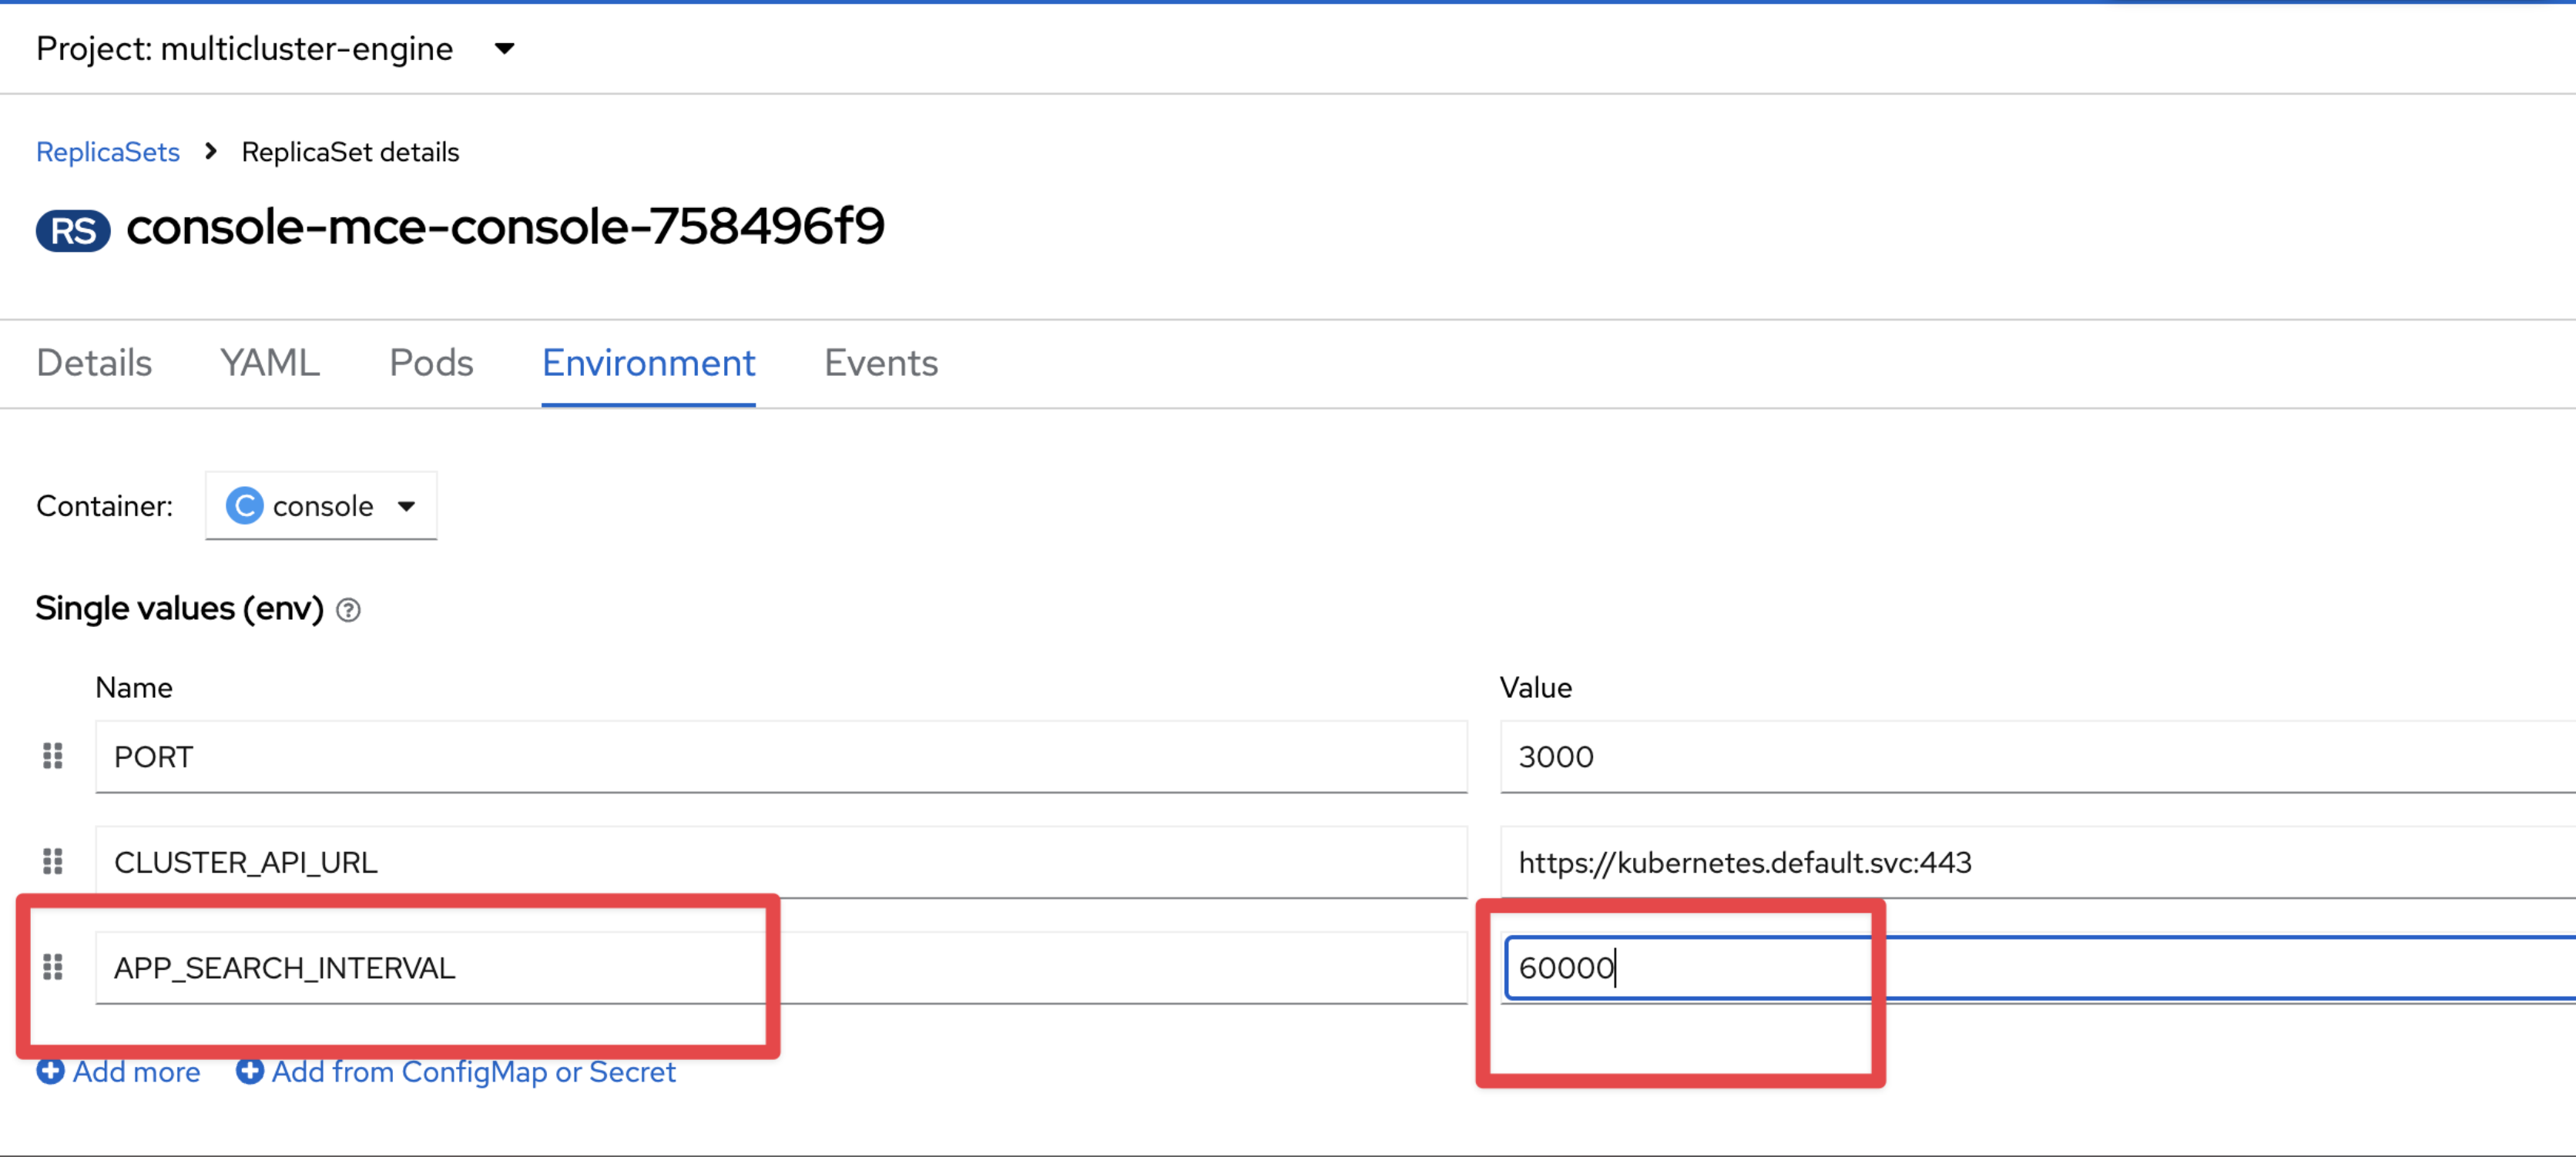Screen dimensions: 2576x1157
Task: Open the Pods tab
Action: (x=431, y=362)
